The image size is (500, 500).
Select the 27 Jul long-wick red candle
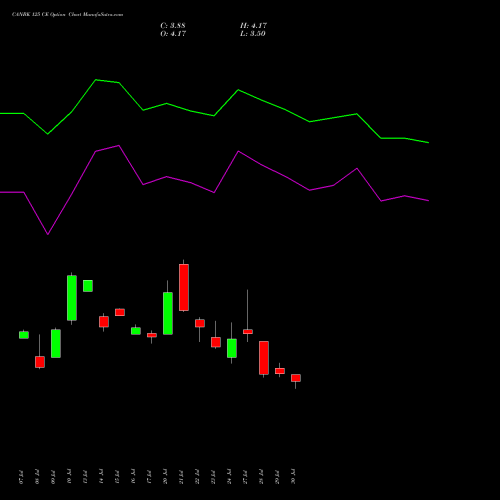pyautogui.click(x=248, y=331)
